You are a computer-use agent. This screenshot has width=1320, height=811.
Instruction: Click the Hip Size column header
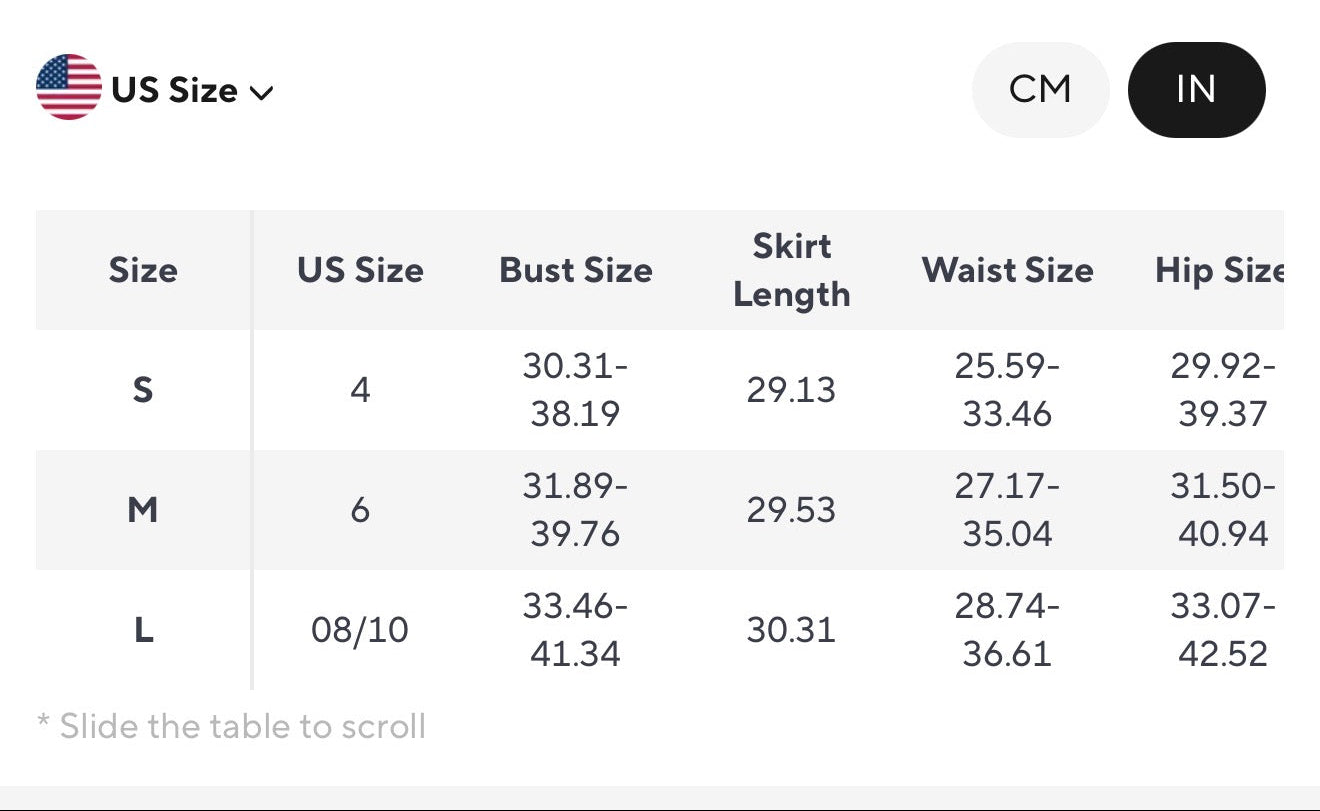(x=1222, y=270)
